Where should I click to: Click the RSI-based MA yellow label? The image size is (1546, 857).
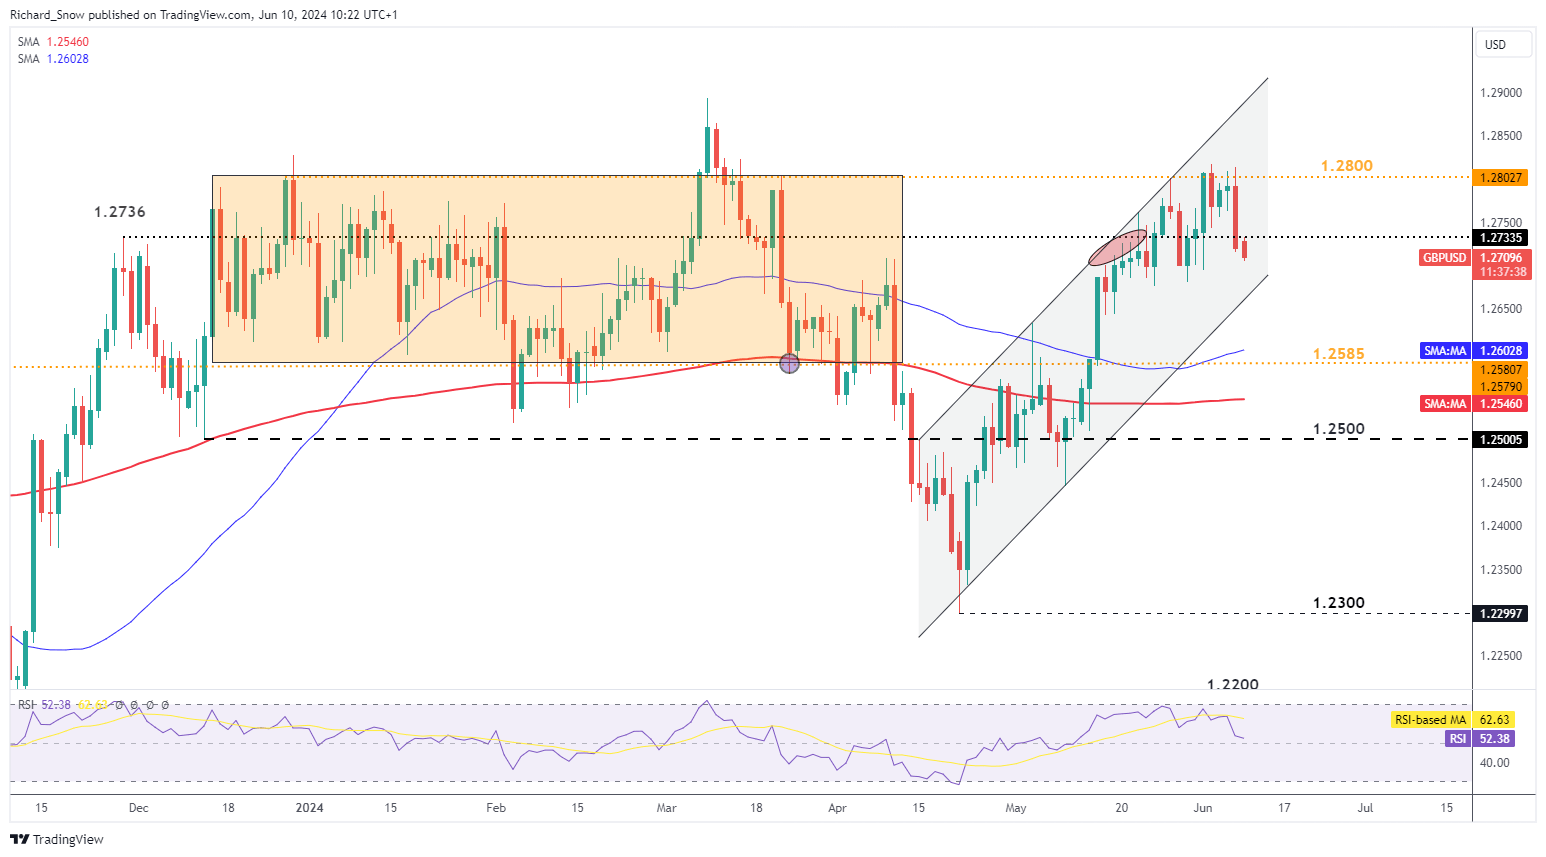(x=1431, y=720)
